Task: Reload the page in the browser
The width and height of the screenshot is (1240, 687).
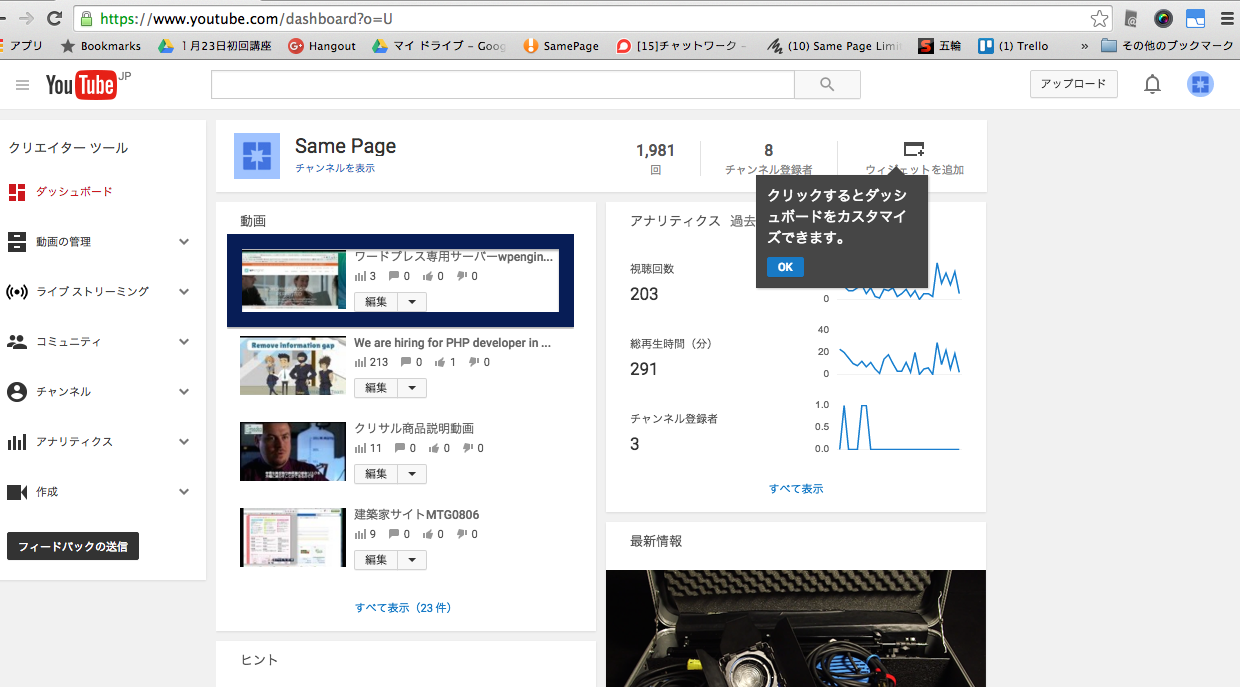Action: pos(54,18)
